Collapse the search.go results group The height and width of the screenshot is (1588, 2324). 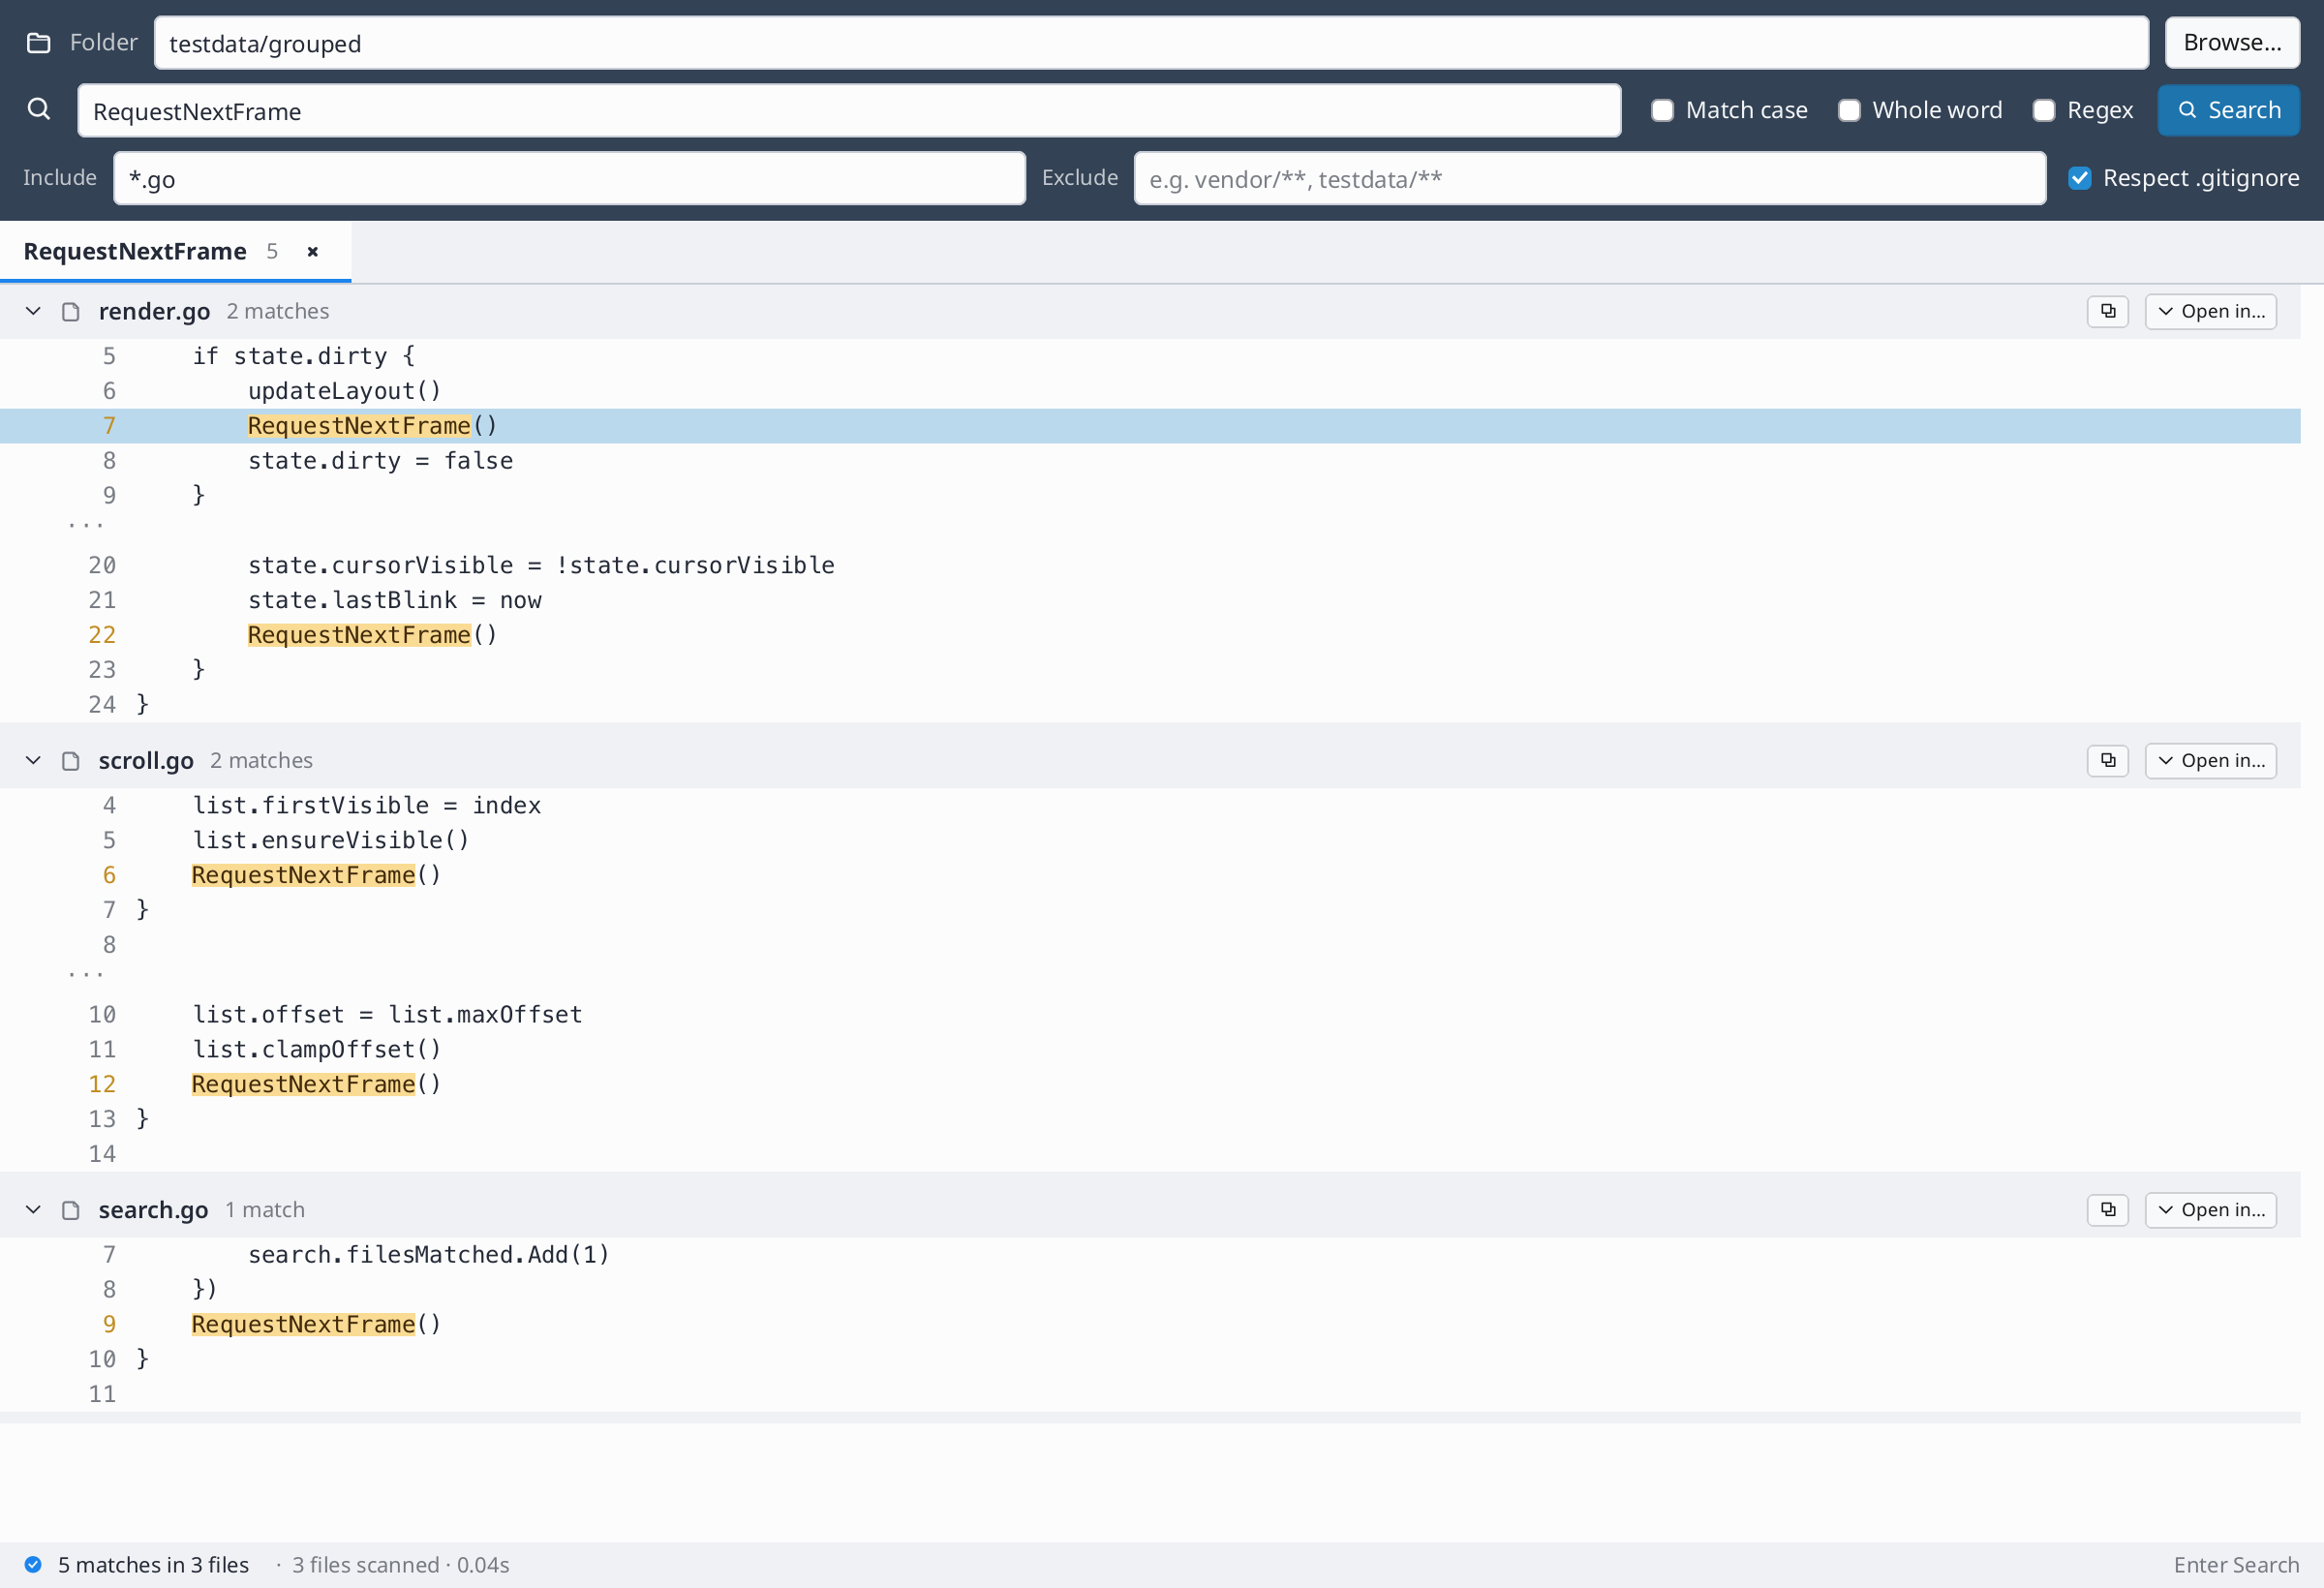33,1209
